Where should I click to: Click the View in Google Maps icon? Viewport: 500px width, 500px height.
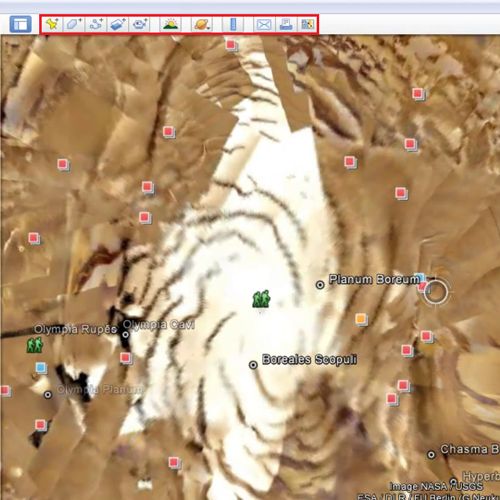(307, 24)
